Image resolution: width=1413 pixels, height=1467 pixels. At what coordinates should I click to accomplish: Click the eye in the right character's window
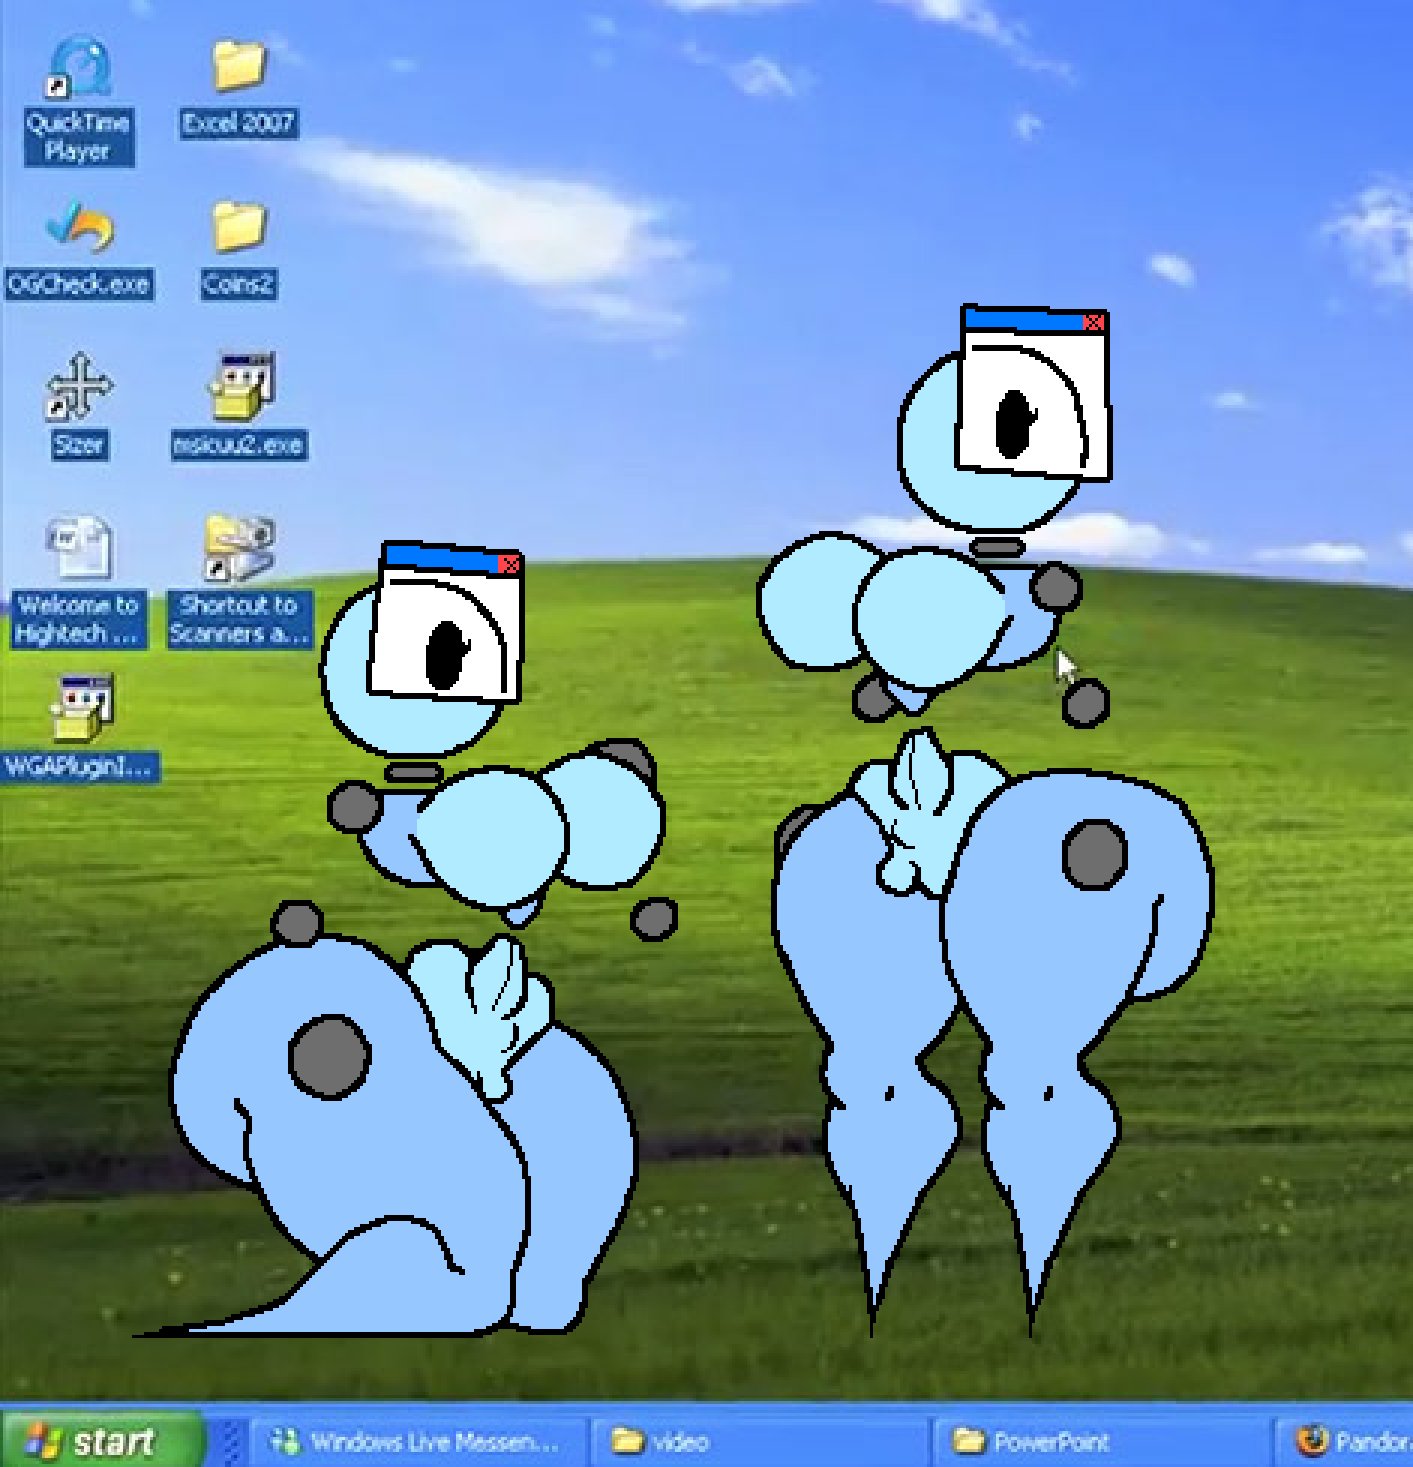click(x=1016, y=422)
